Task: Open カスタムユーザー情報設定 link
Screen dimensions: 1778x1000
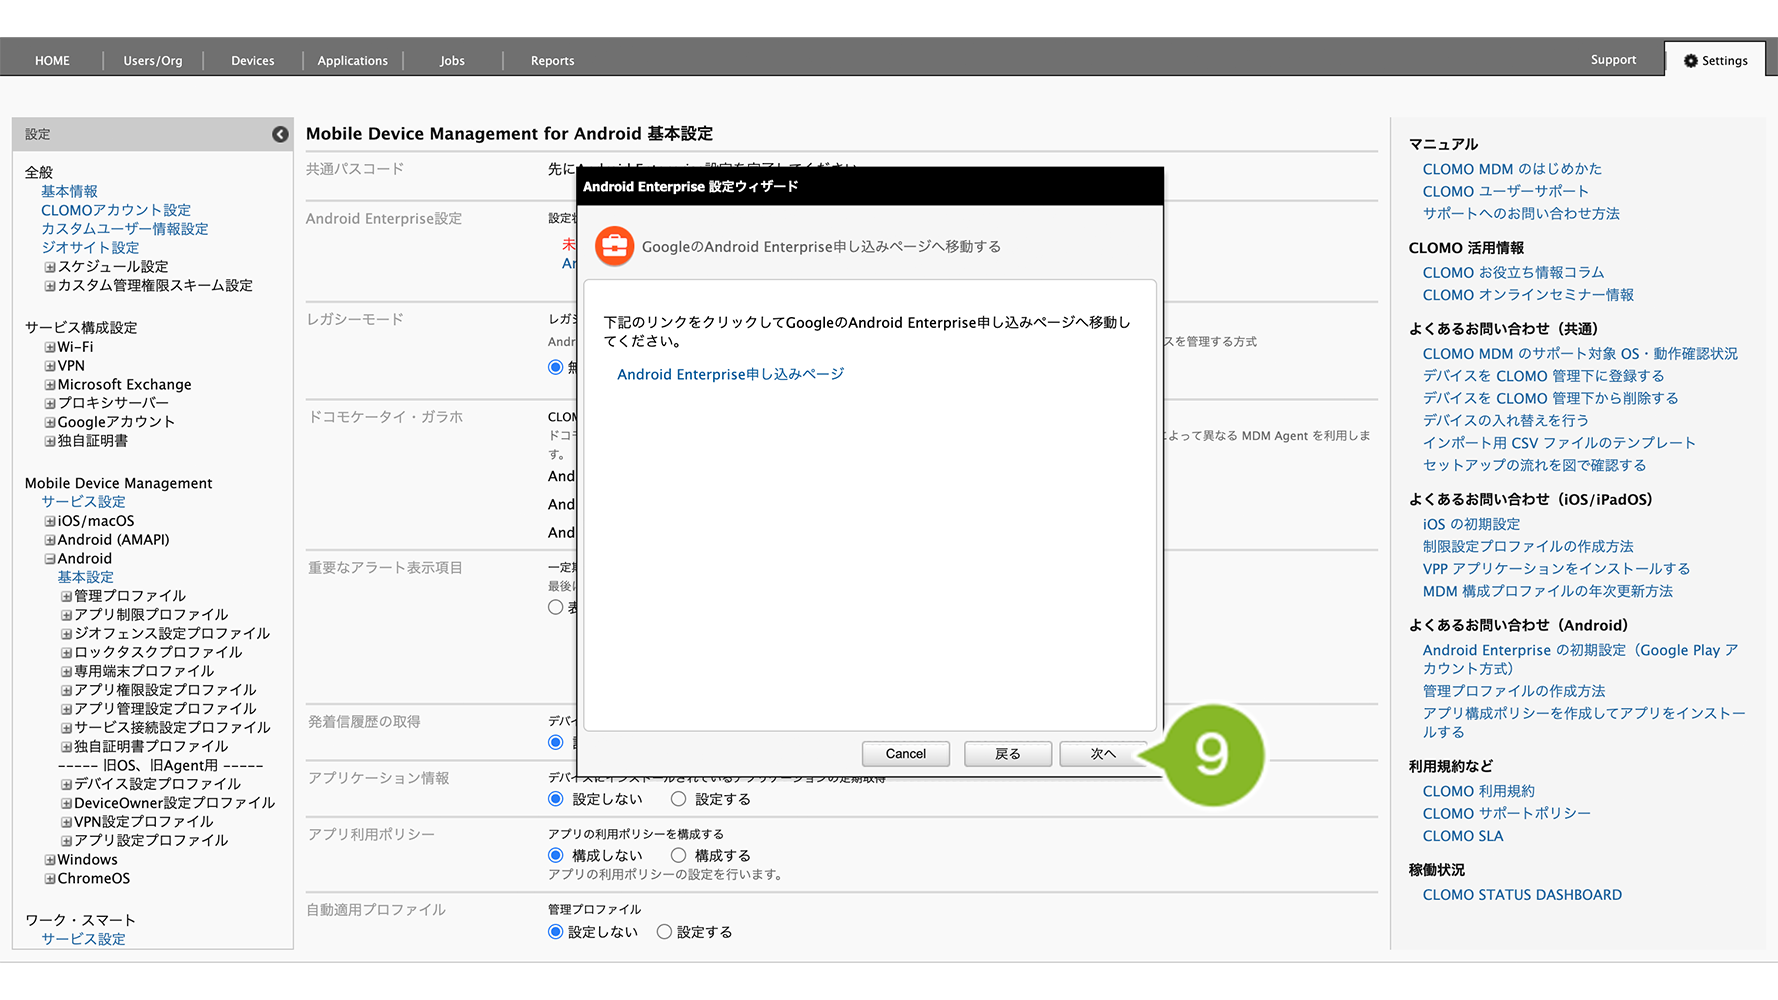Action: coord(125,229)
